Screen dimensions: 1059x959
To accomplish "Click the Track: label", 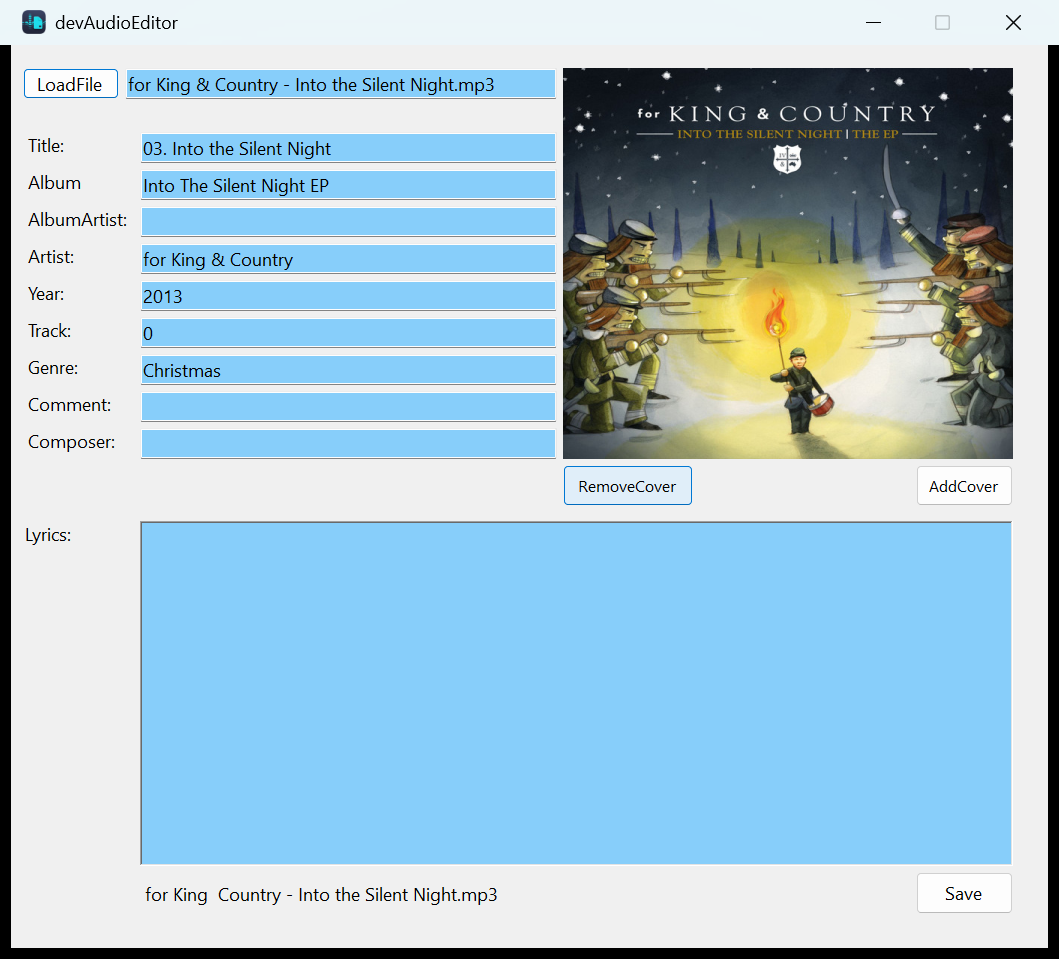I will click(49, 331).
